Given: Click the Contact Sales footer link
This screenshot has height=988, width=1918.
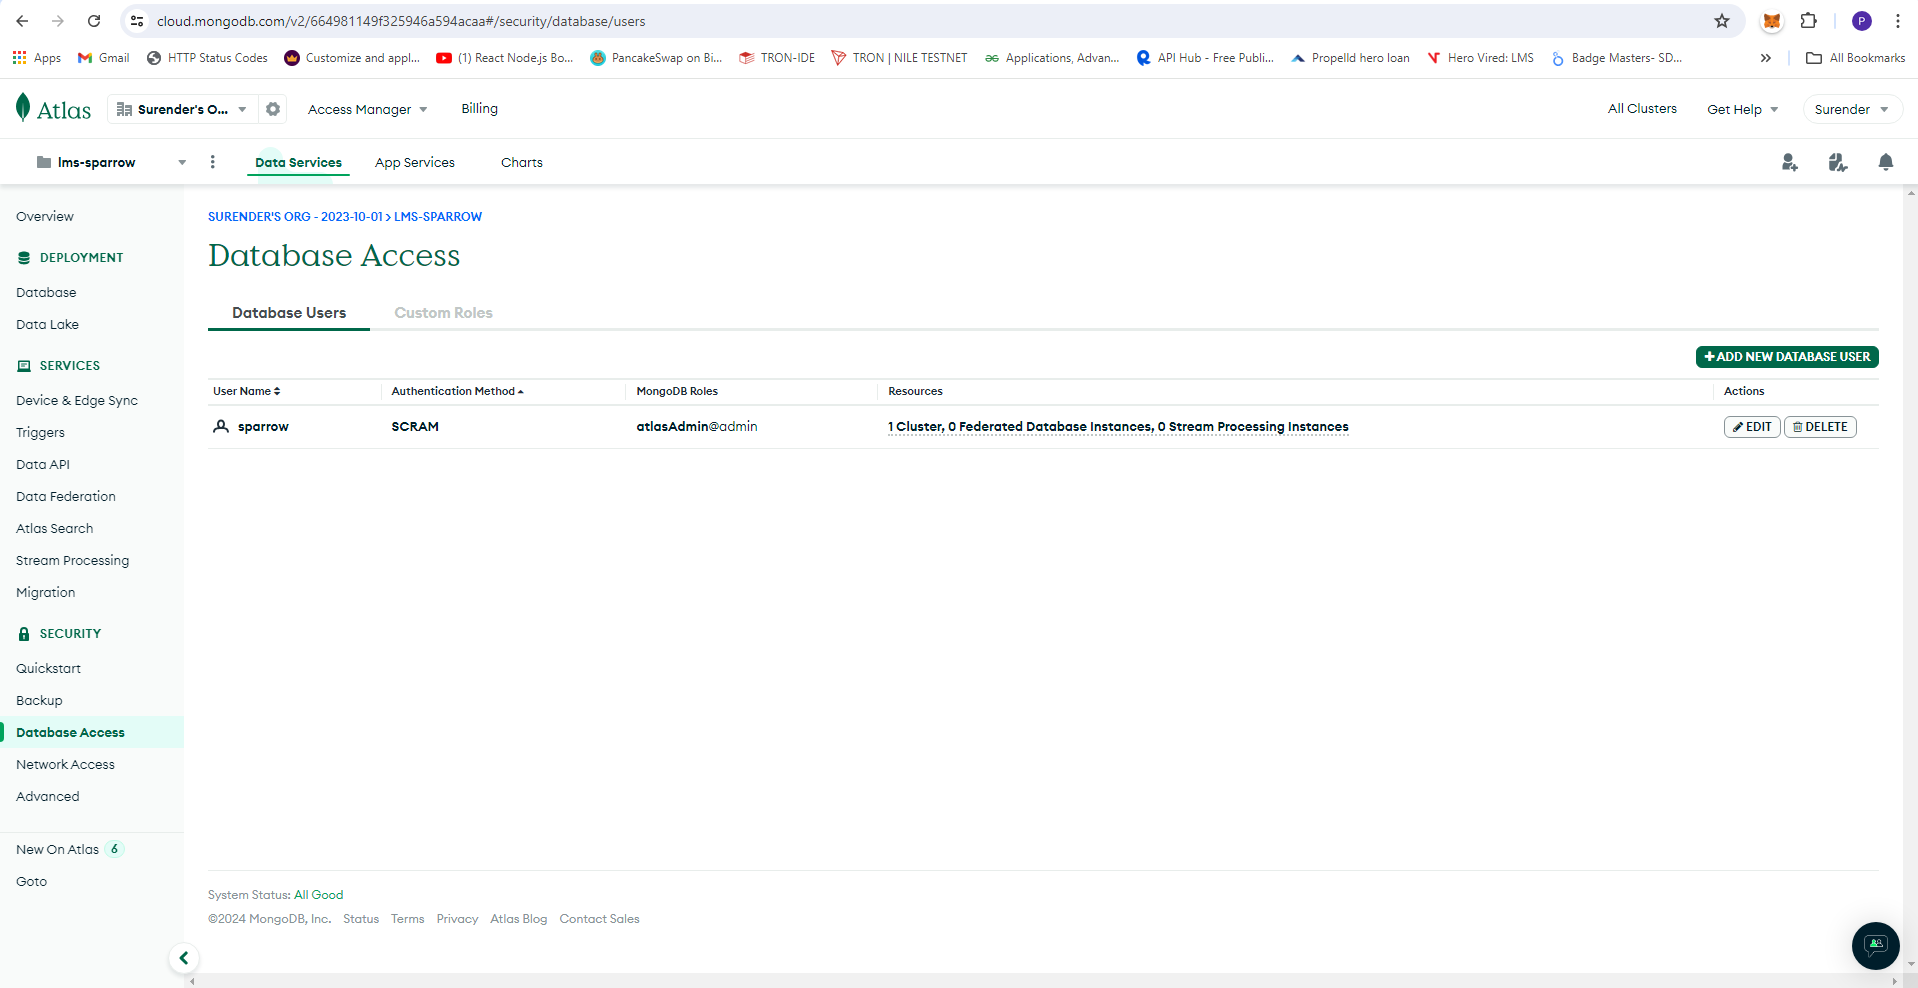Looking at the screenshot, I should coord(599,919).
